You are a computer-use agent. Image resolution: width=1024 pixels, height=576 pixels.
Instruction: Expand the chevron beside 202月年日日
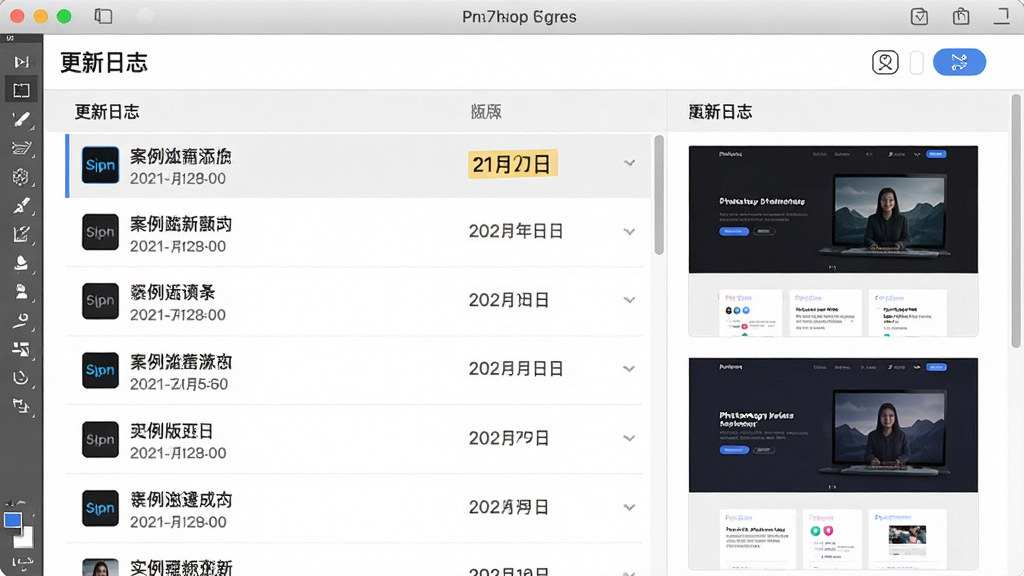629,232
